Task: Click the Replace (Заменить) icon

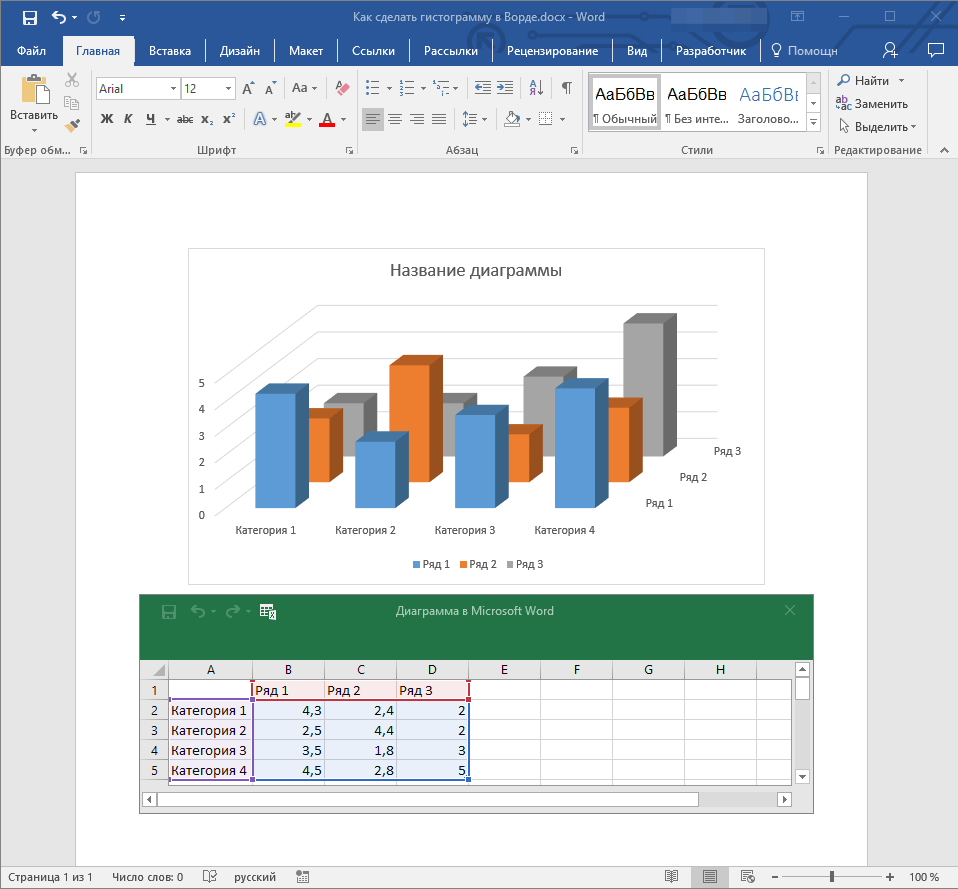Action: [843, 103]
